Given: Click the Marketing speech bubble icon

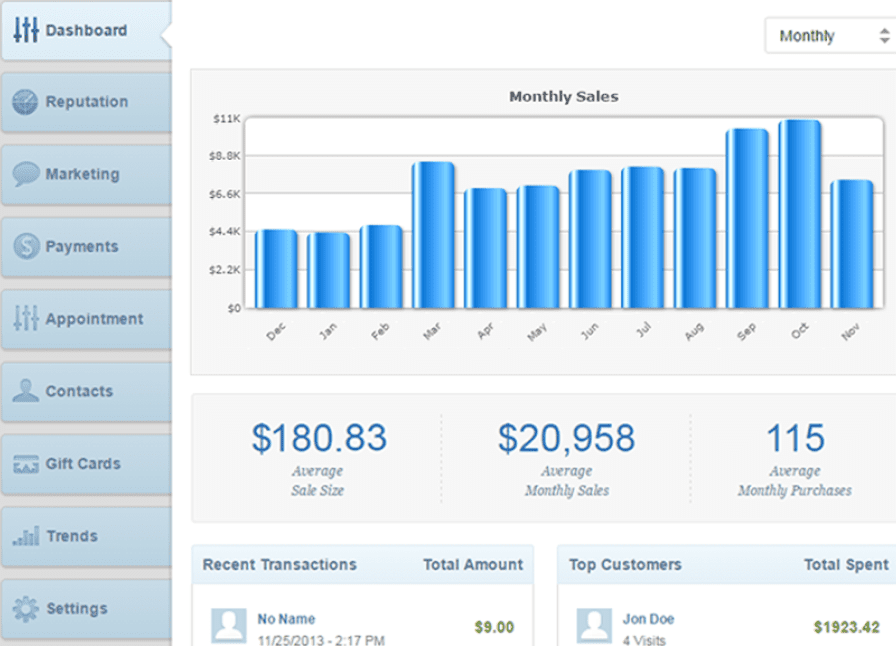Looking at the screenshot, I should click(x=26, y=174).
